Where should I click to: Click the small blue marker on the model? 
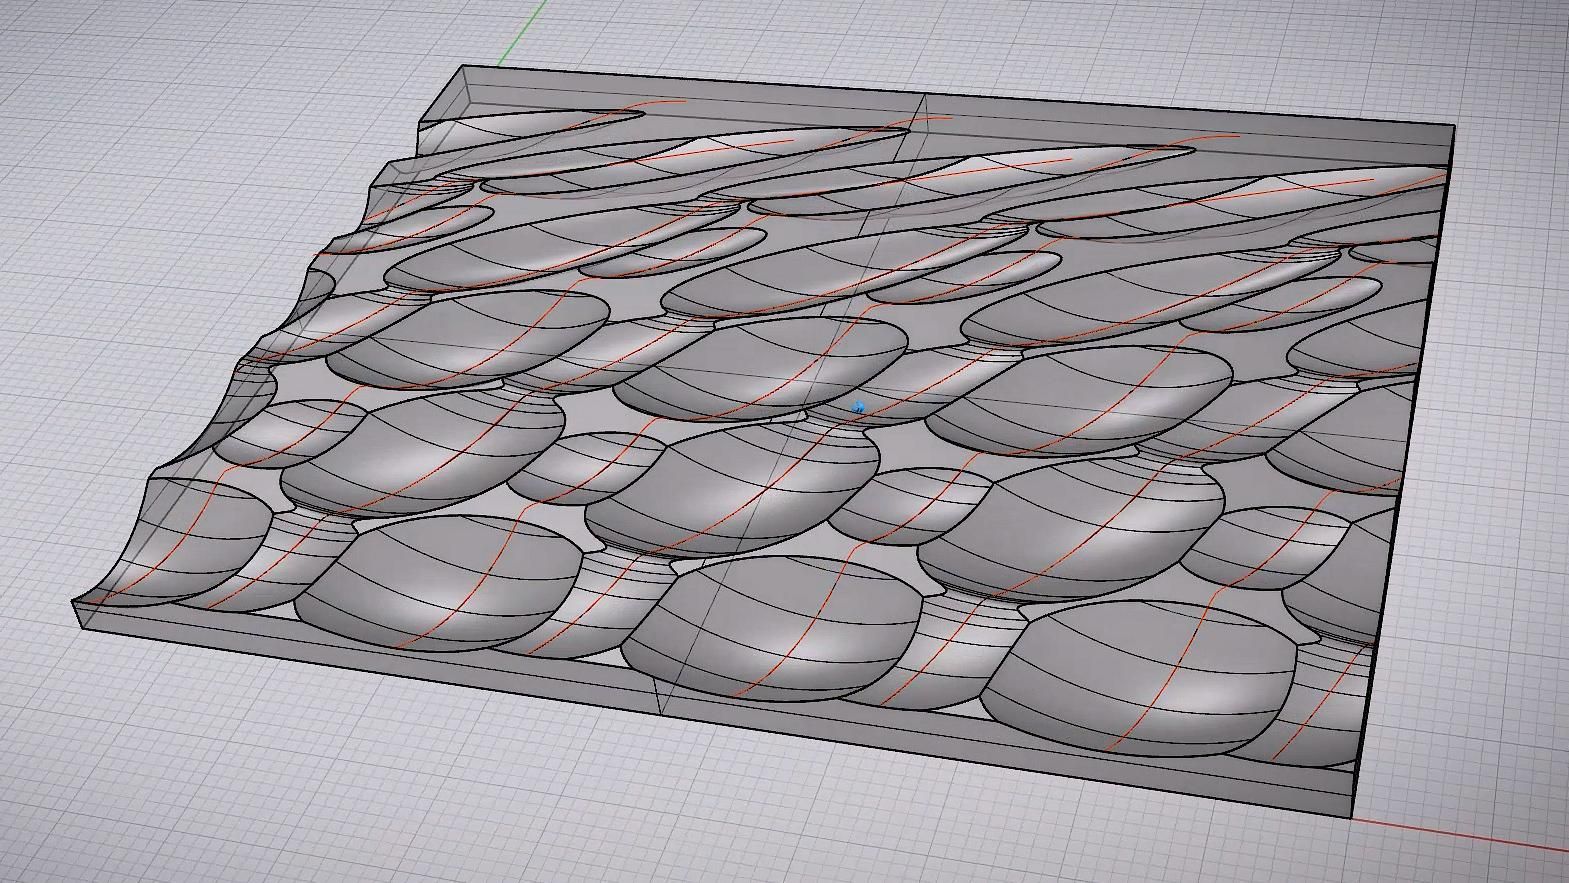pos(858,407)
